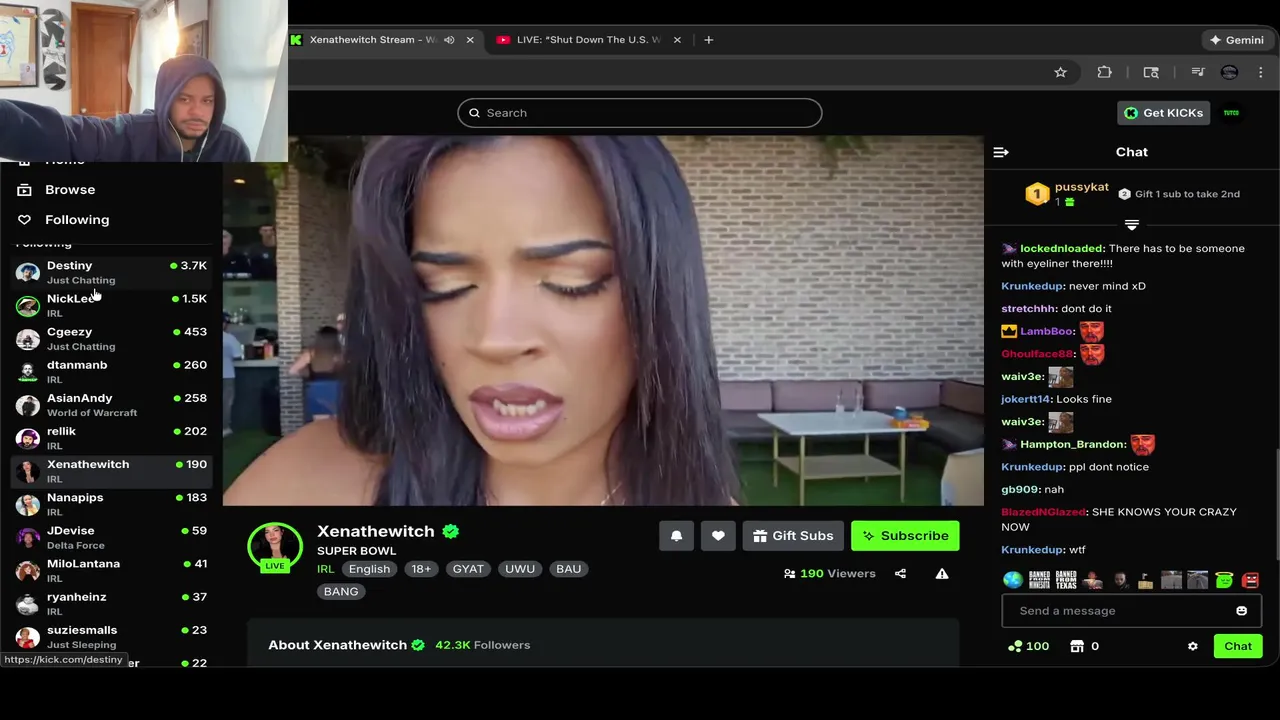Click the UWU tag
Image resolution: width=1280 pixels, height=720 pixels.
[x=520, y=569]
